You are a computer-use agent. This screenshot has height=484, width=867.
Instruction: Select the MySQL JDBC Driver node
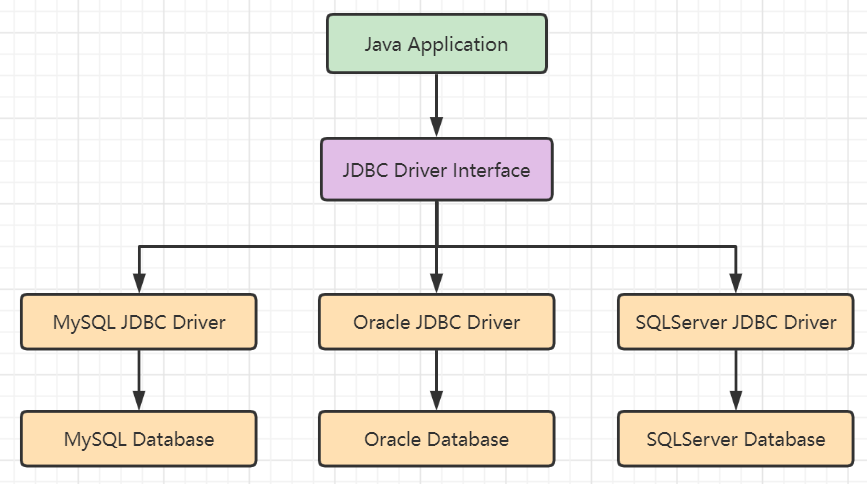pos(139,322)
